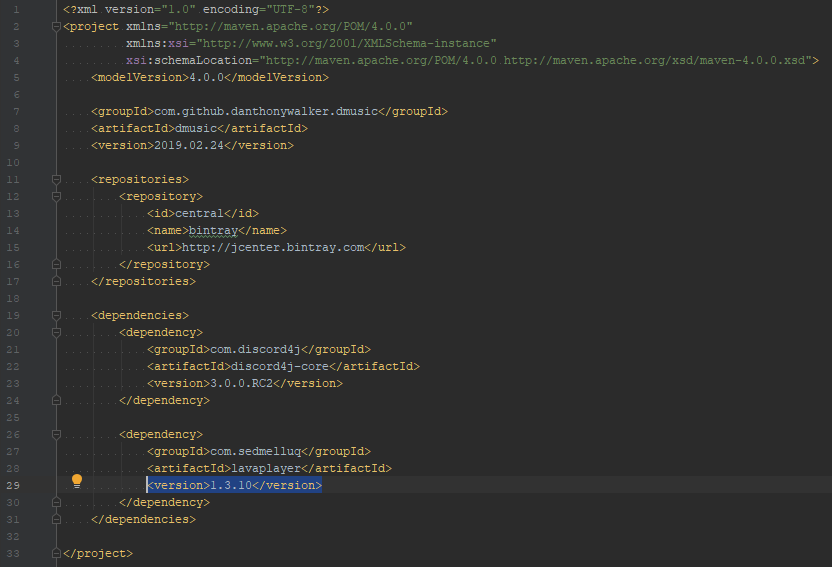
Task: Fold the discord4j dependency block
Action: click(56, 333)
